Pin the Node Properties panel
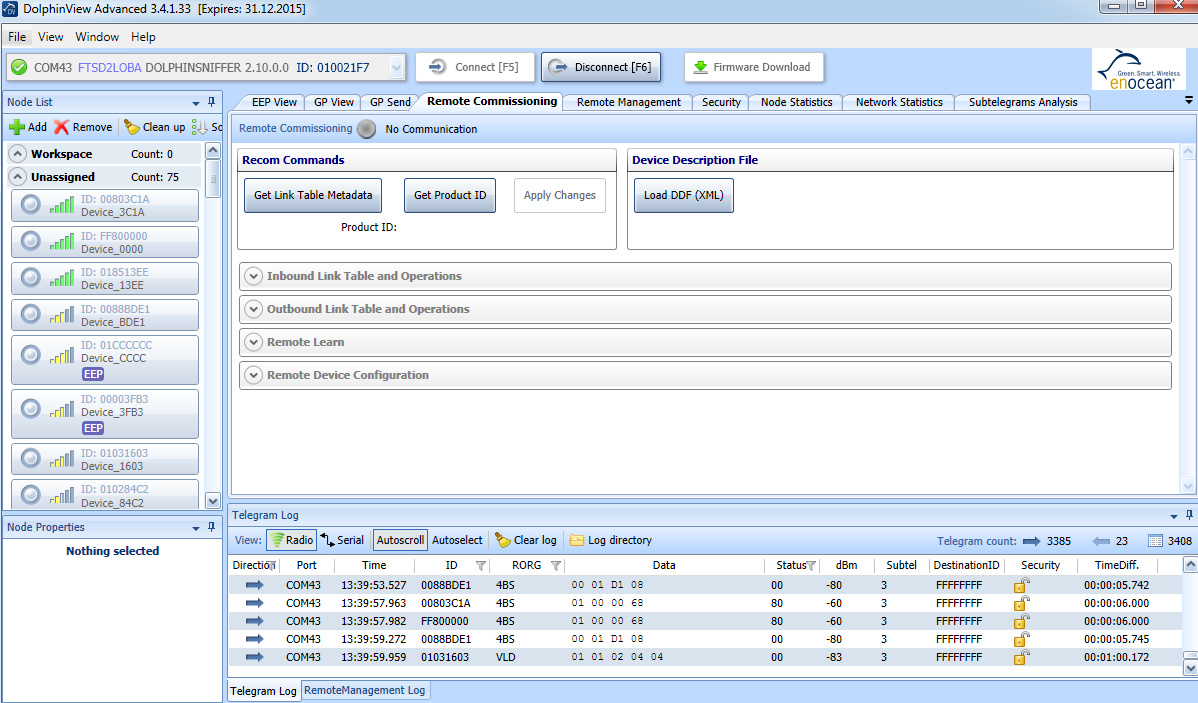This screenshot has height=703, width=1198. pos(212,526)
